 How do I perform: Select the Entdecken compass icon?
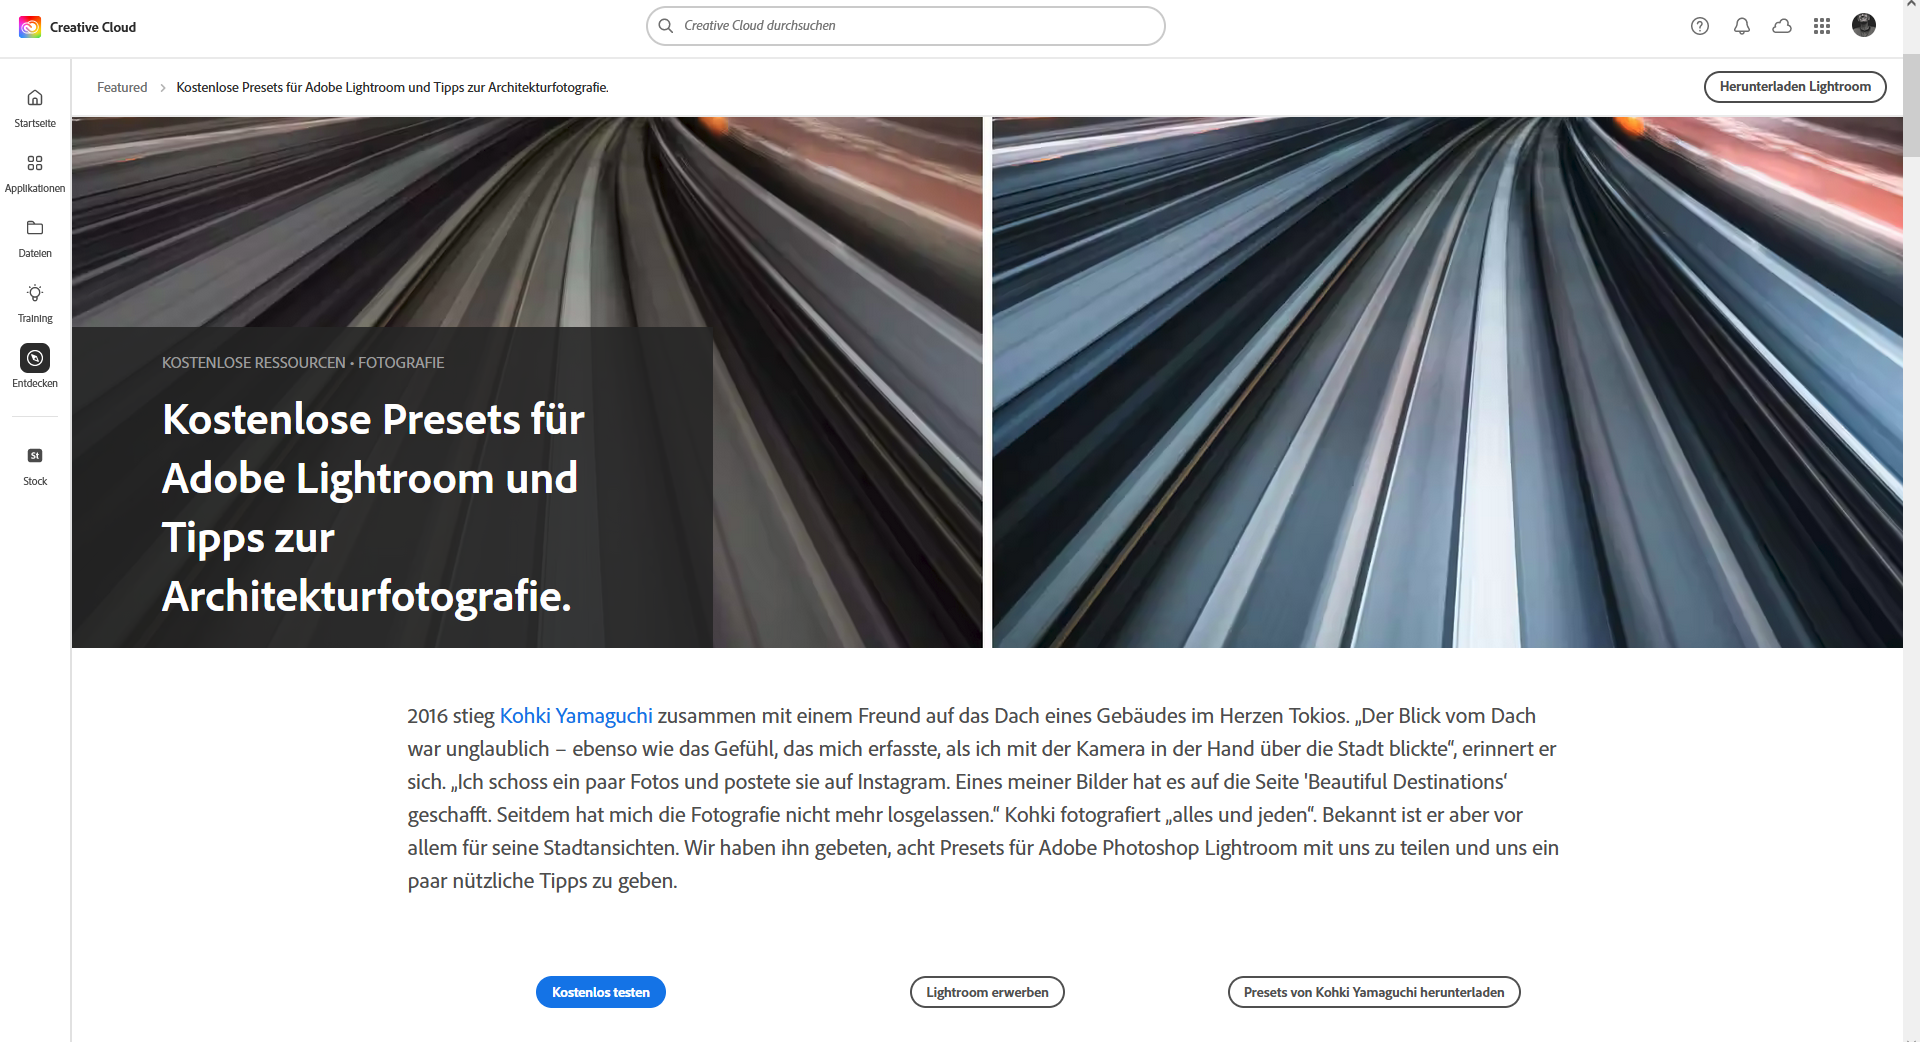click(x=35, y=358)
